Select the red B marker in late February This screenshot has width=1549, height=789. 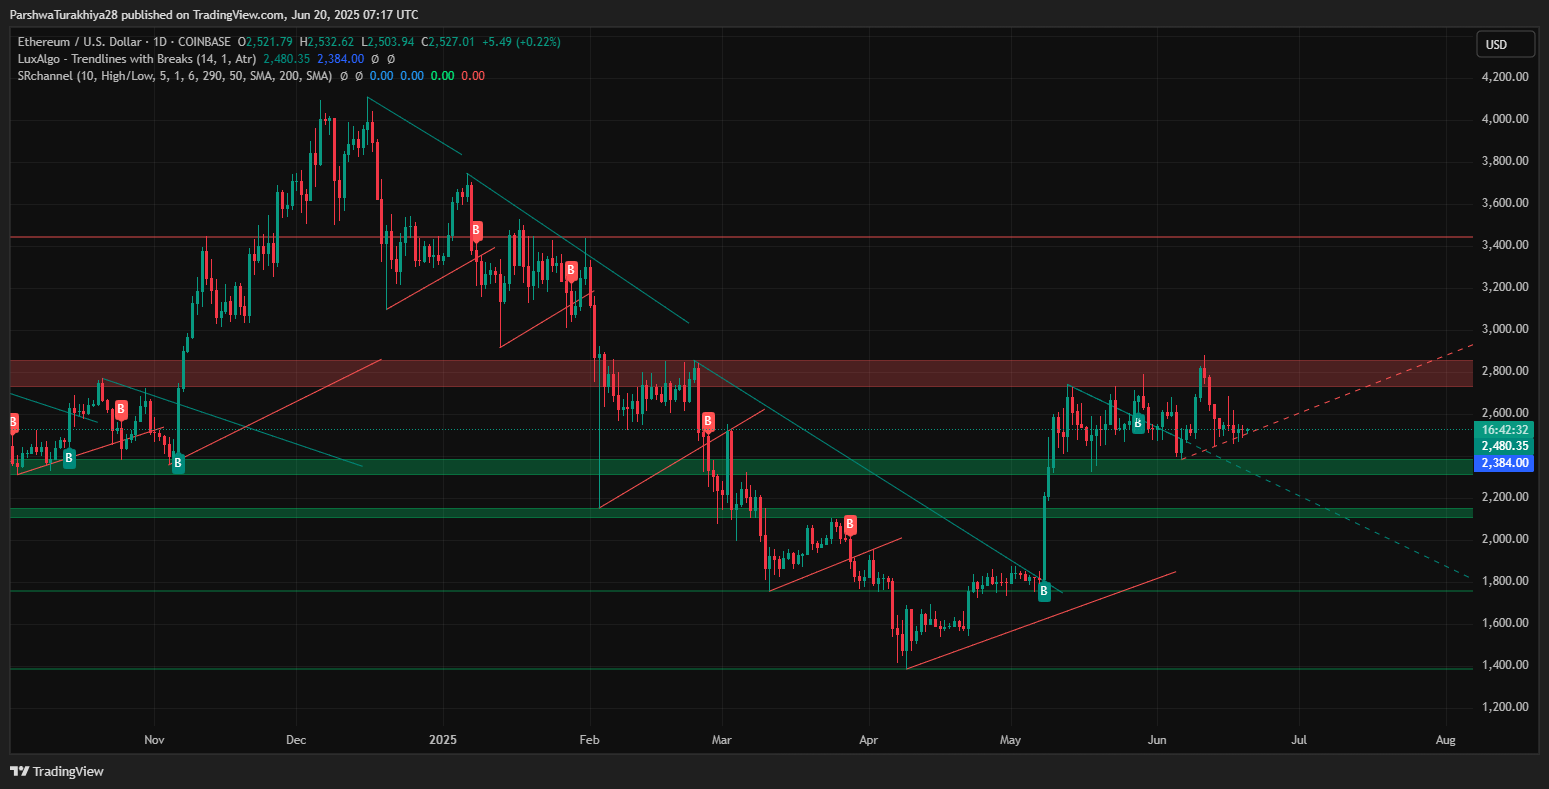coord(708,421)
